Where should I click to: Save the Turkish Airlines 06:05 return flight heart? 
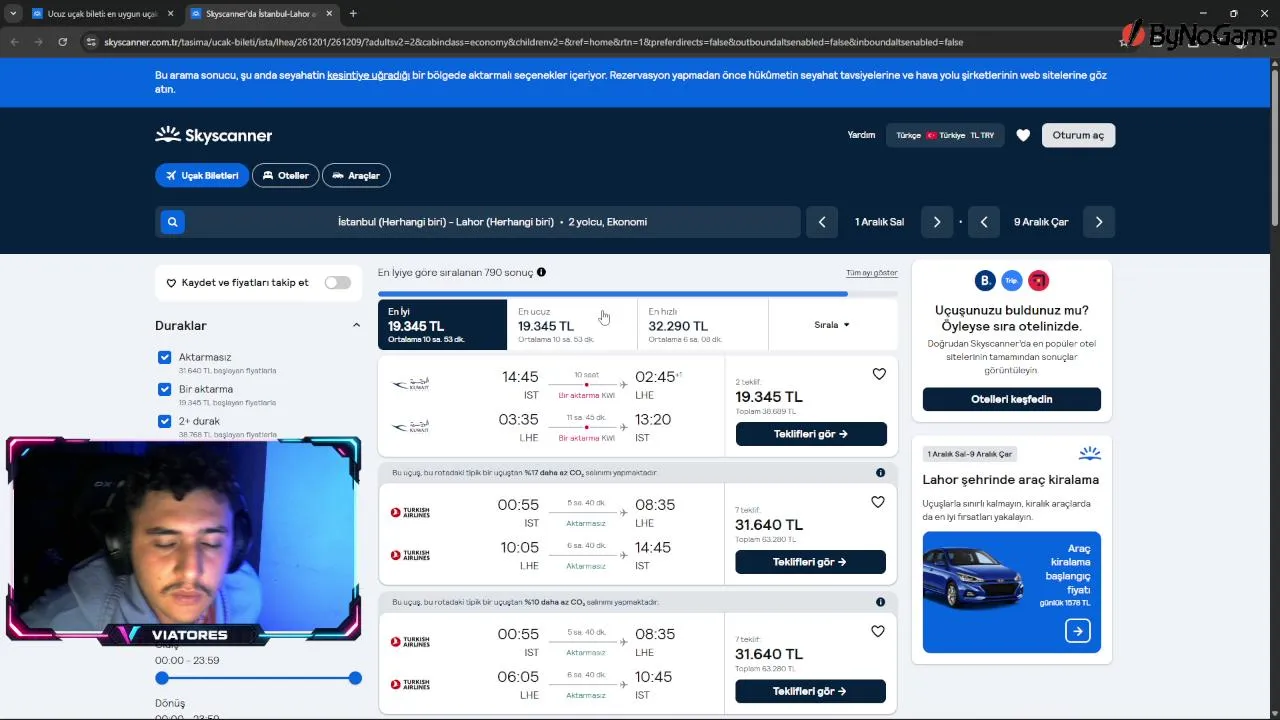[878, 631]
